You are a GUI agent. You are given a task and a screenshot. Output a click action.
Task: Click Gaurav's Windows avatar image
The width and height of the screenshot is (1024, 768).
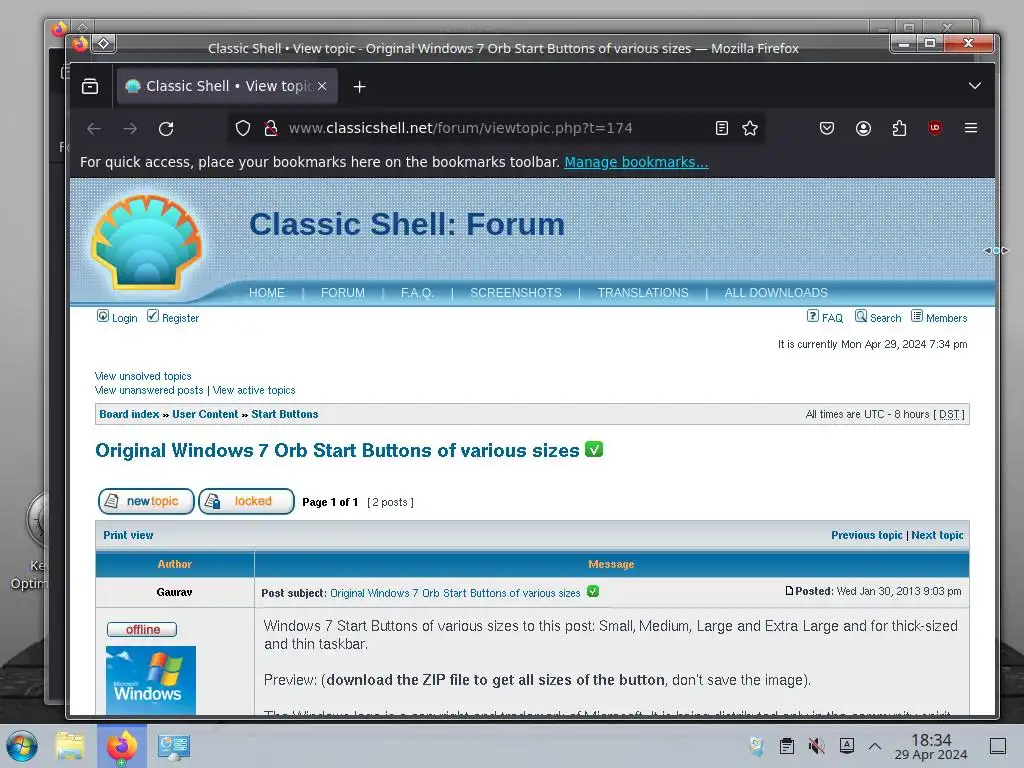tap(151, 680)
